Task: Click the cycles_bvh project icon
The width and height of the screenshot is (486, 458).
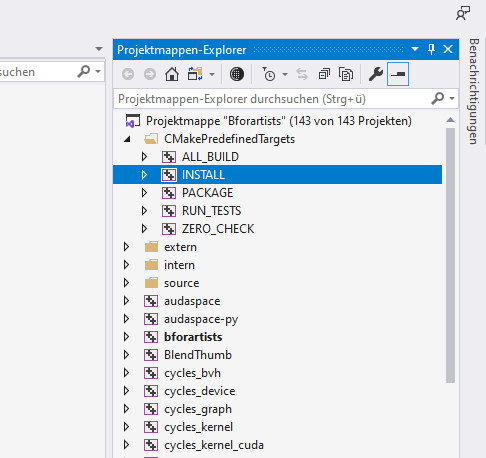Action: pos(151,373)
